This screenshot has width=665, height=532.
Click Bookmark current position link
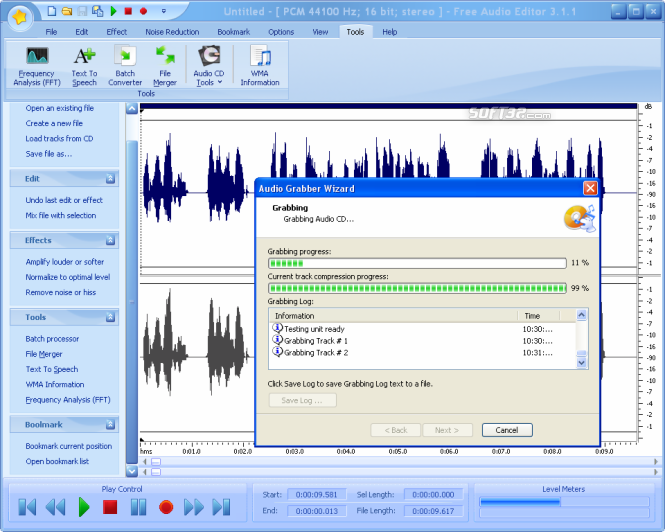coord(69,446)
